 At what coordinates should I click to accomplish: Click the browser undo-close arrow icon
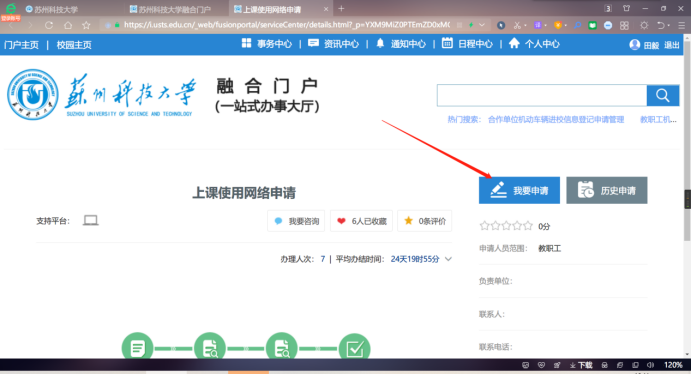tap(661, 26)
